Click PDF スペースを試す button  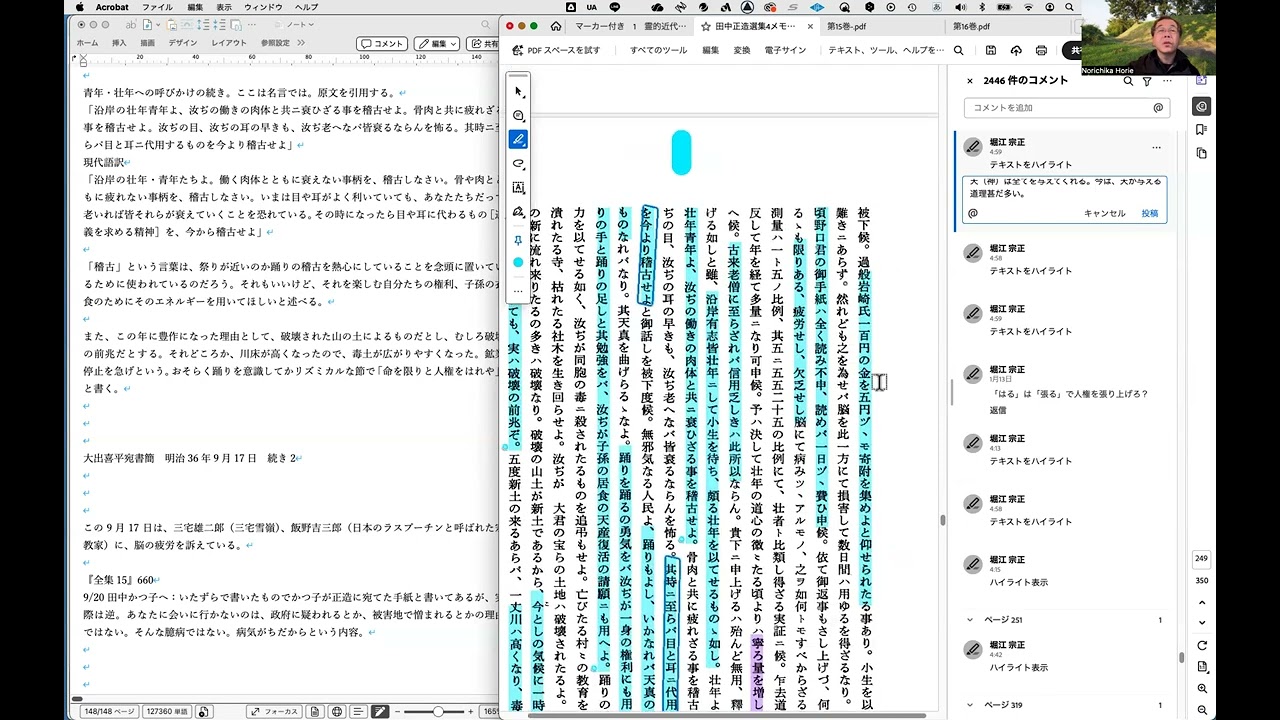[x=557, y=50]
